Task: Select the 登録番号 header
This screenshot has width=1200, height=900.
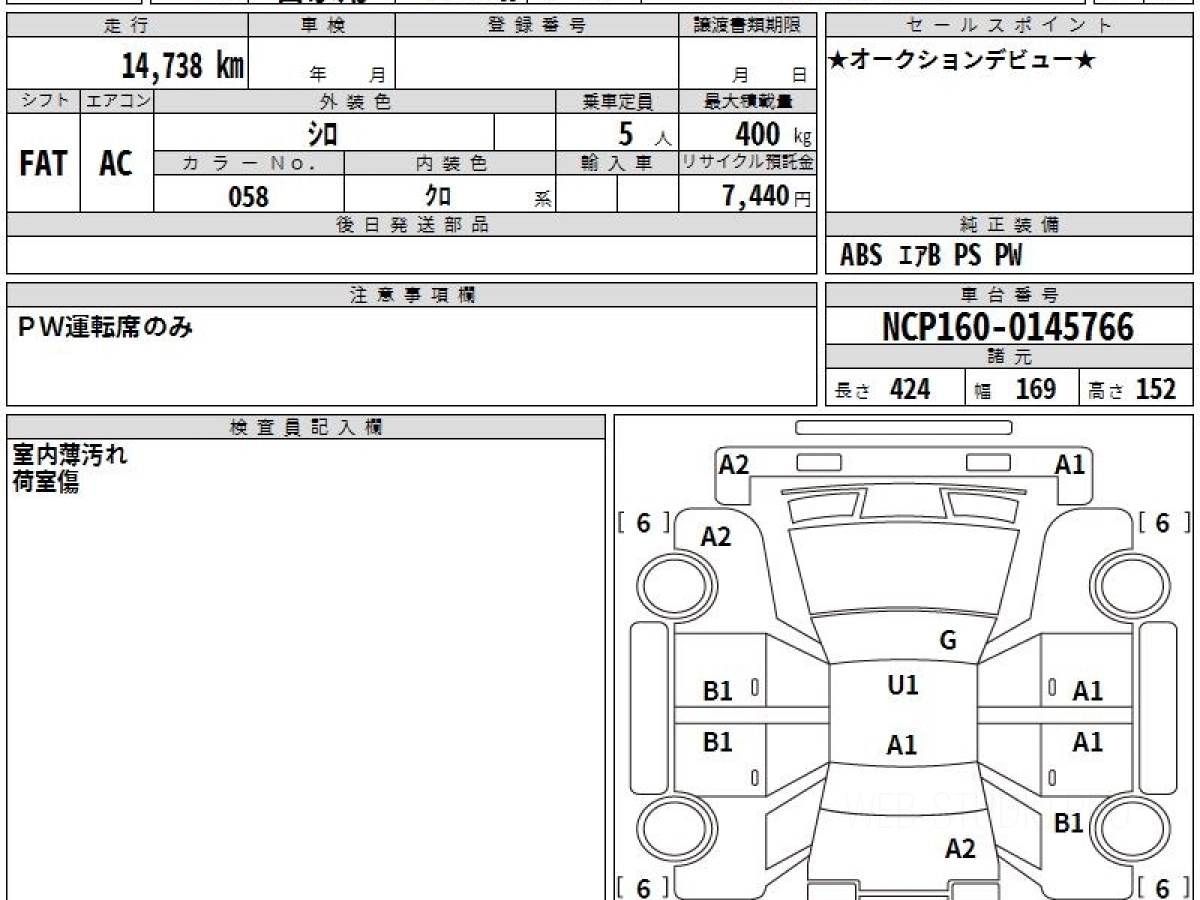Action: (537, 26)
